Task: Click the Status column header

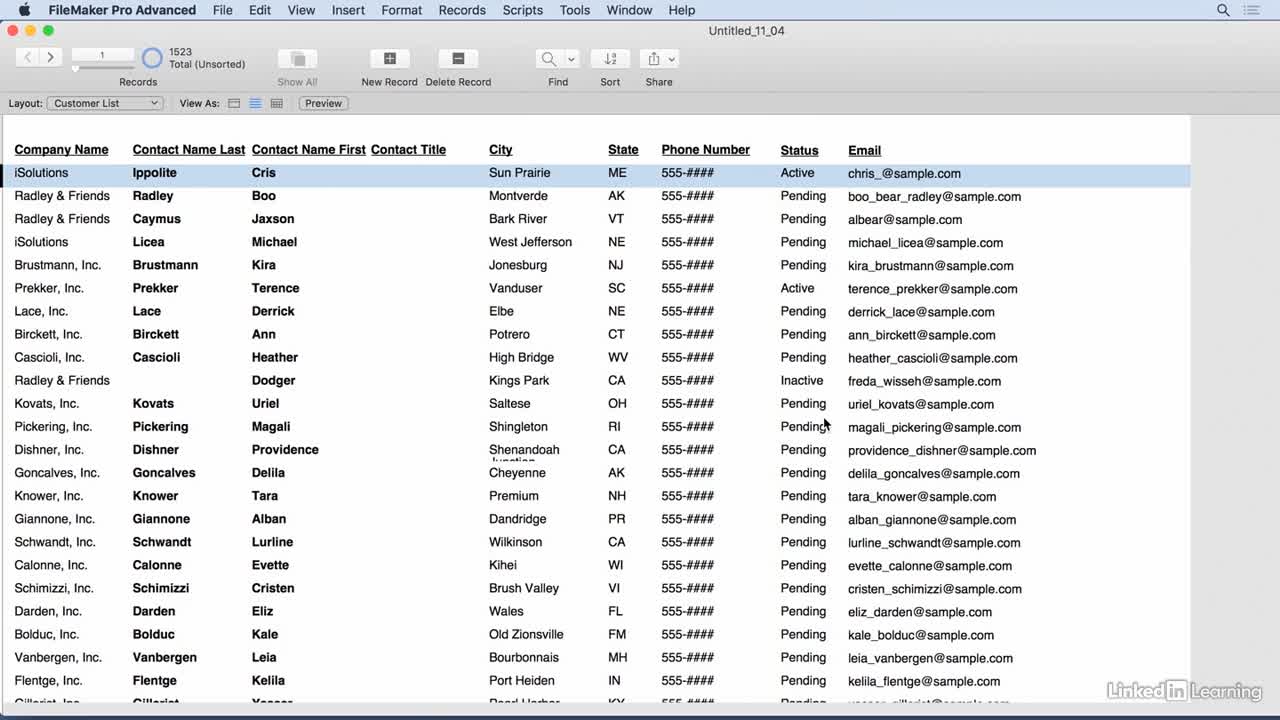Action: (x=800, y=150)
